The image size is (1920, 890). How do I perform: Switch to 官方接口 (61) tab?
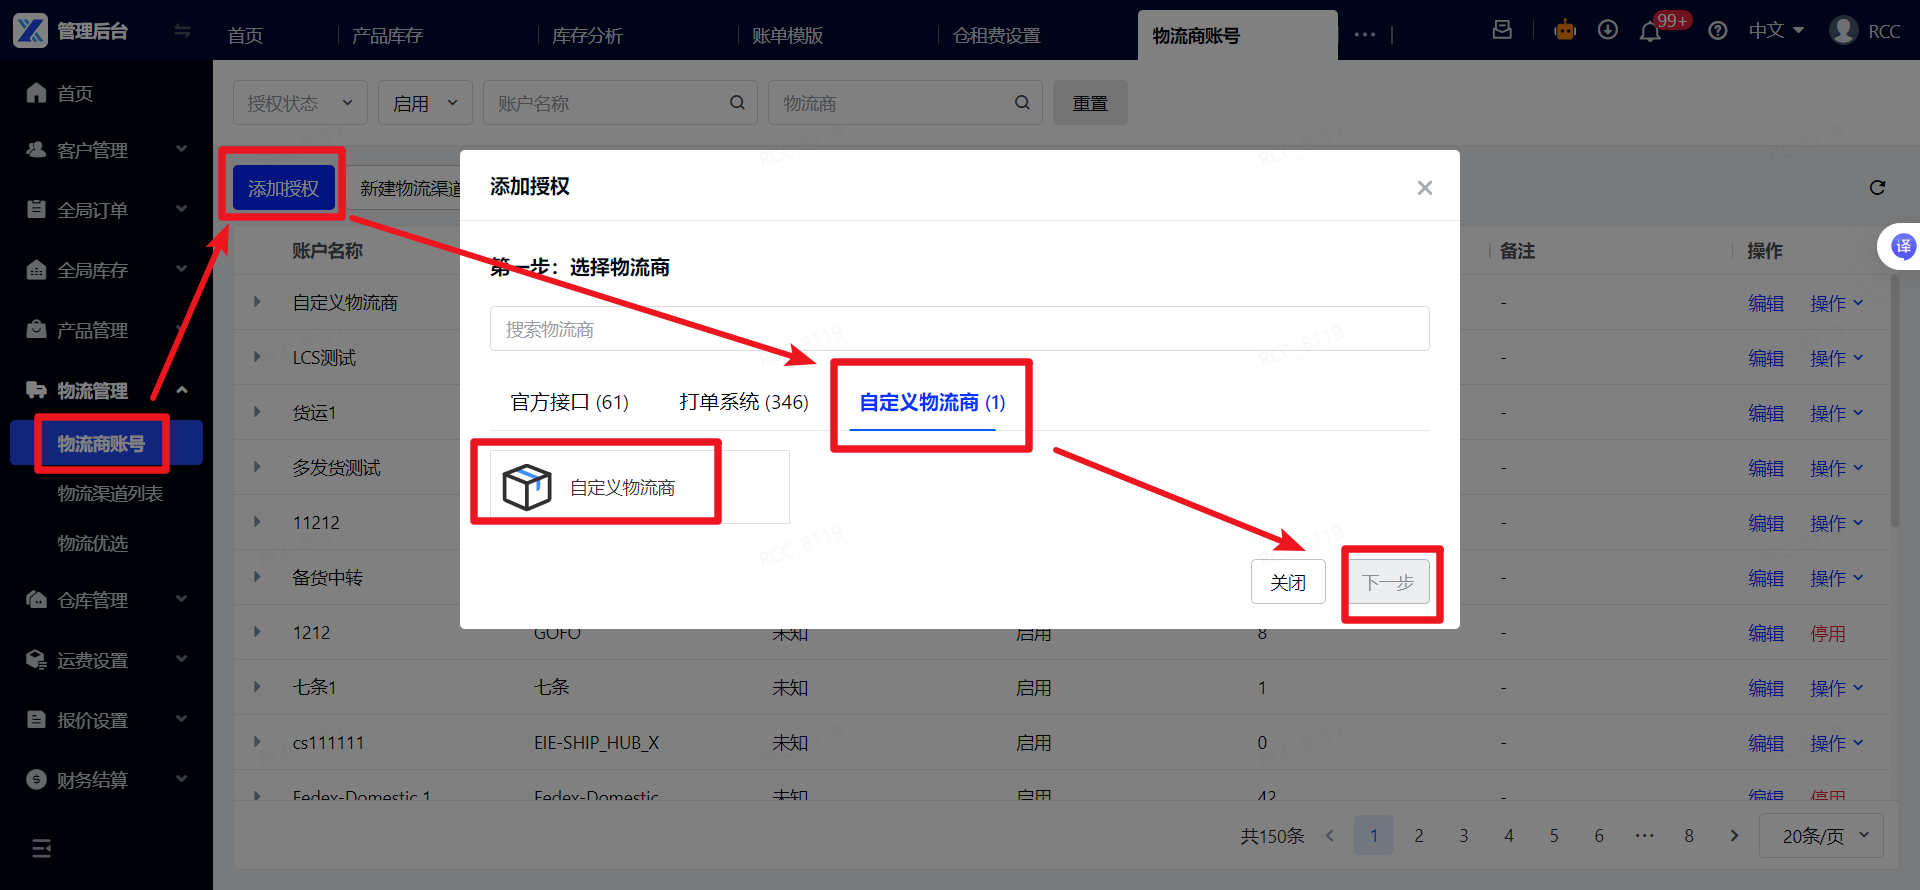(x=569, y=402)
